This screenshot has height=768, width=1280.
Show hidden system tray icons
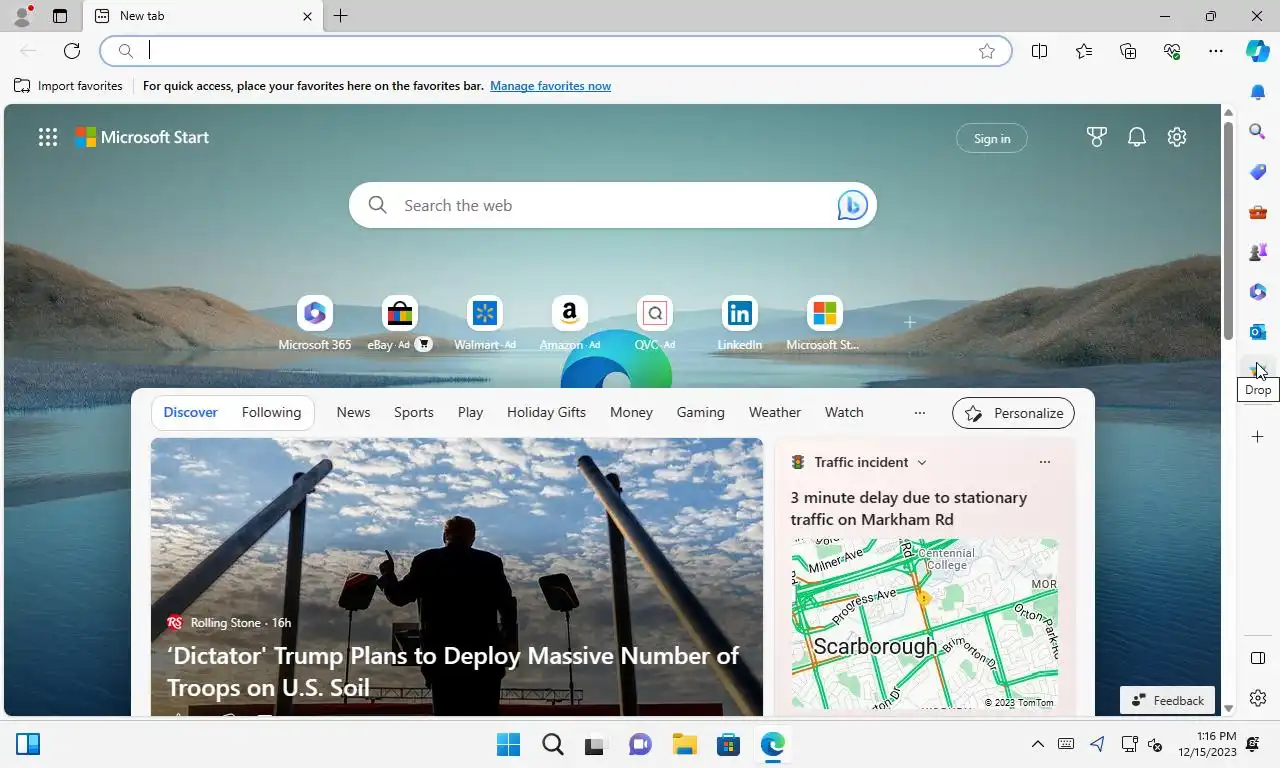point(1038,744)
